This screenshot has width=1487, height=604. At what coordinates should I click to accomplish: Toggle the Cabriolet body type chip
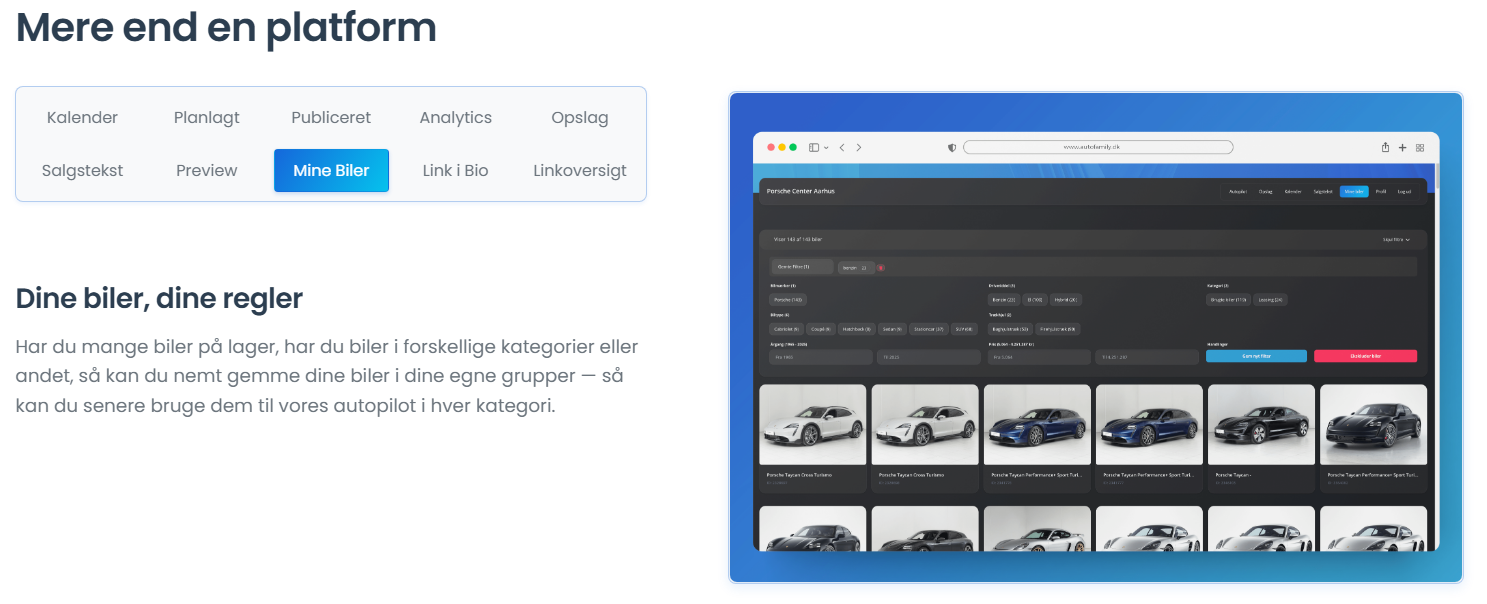[x=786, y=328]
